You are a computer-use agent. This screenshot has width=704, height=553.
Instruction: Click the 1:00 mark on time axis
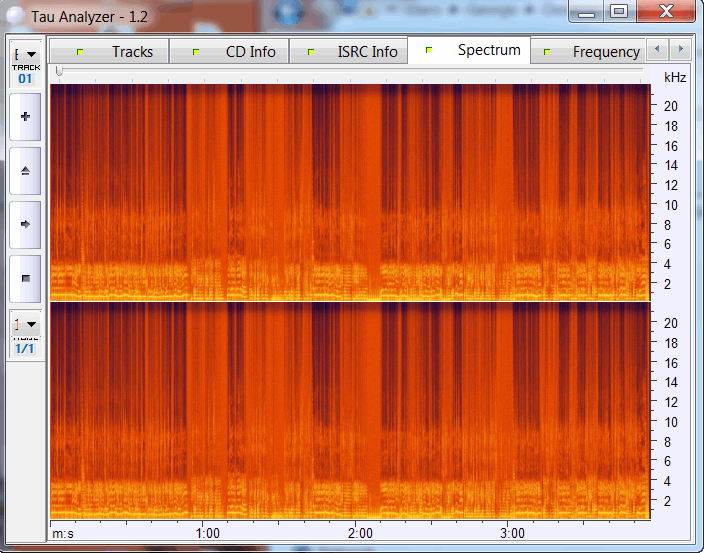click(207, 534)
